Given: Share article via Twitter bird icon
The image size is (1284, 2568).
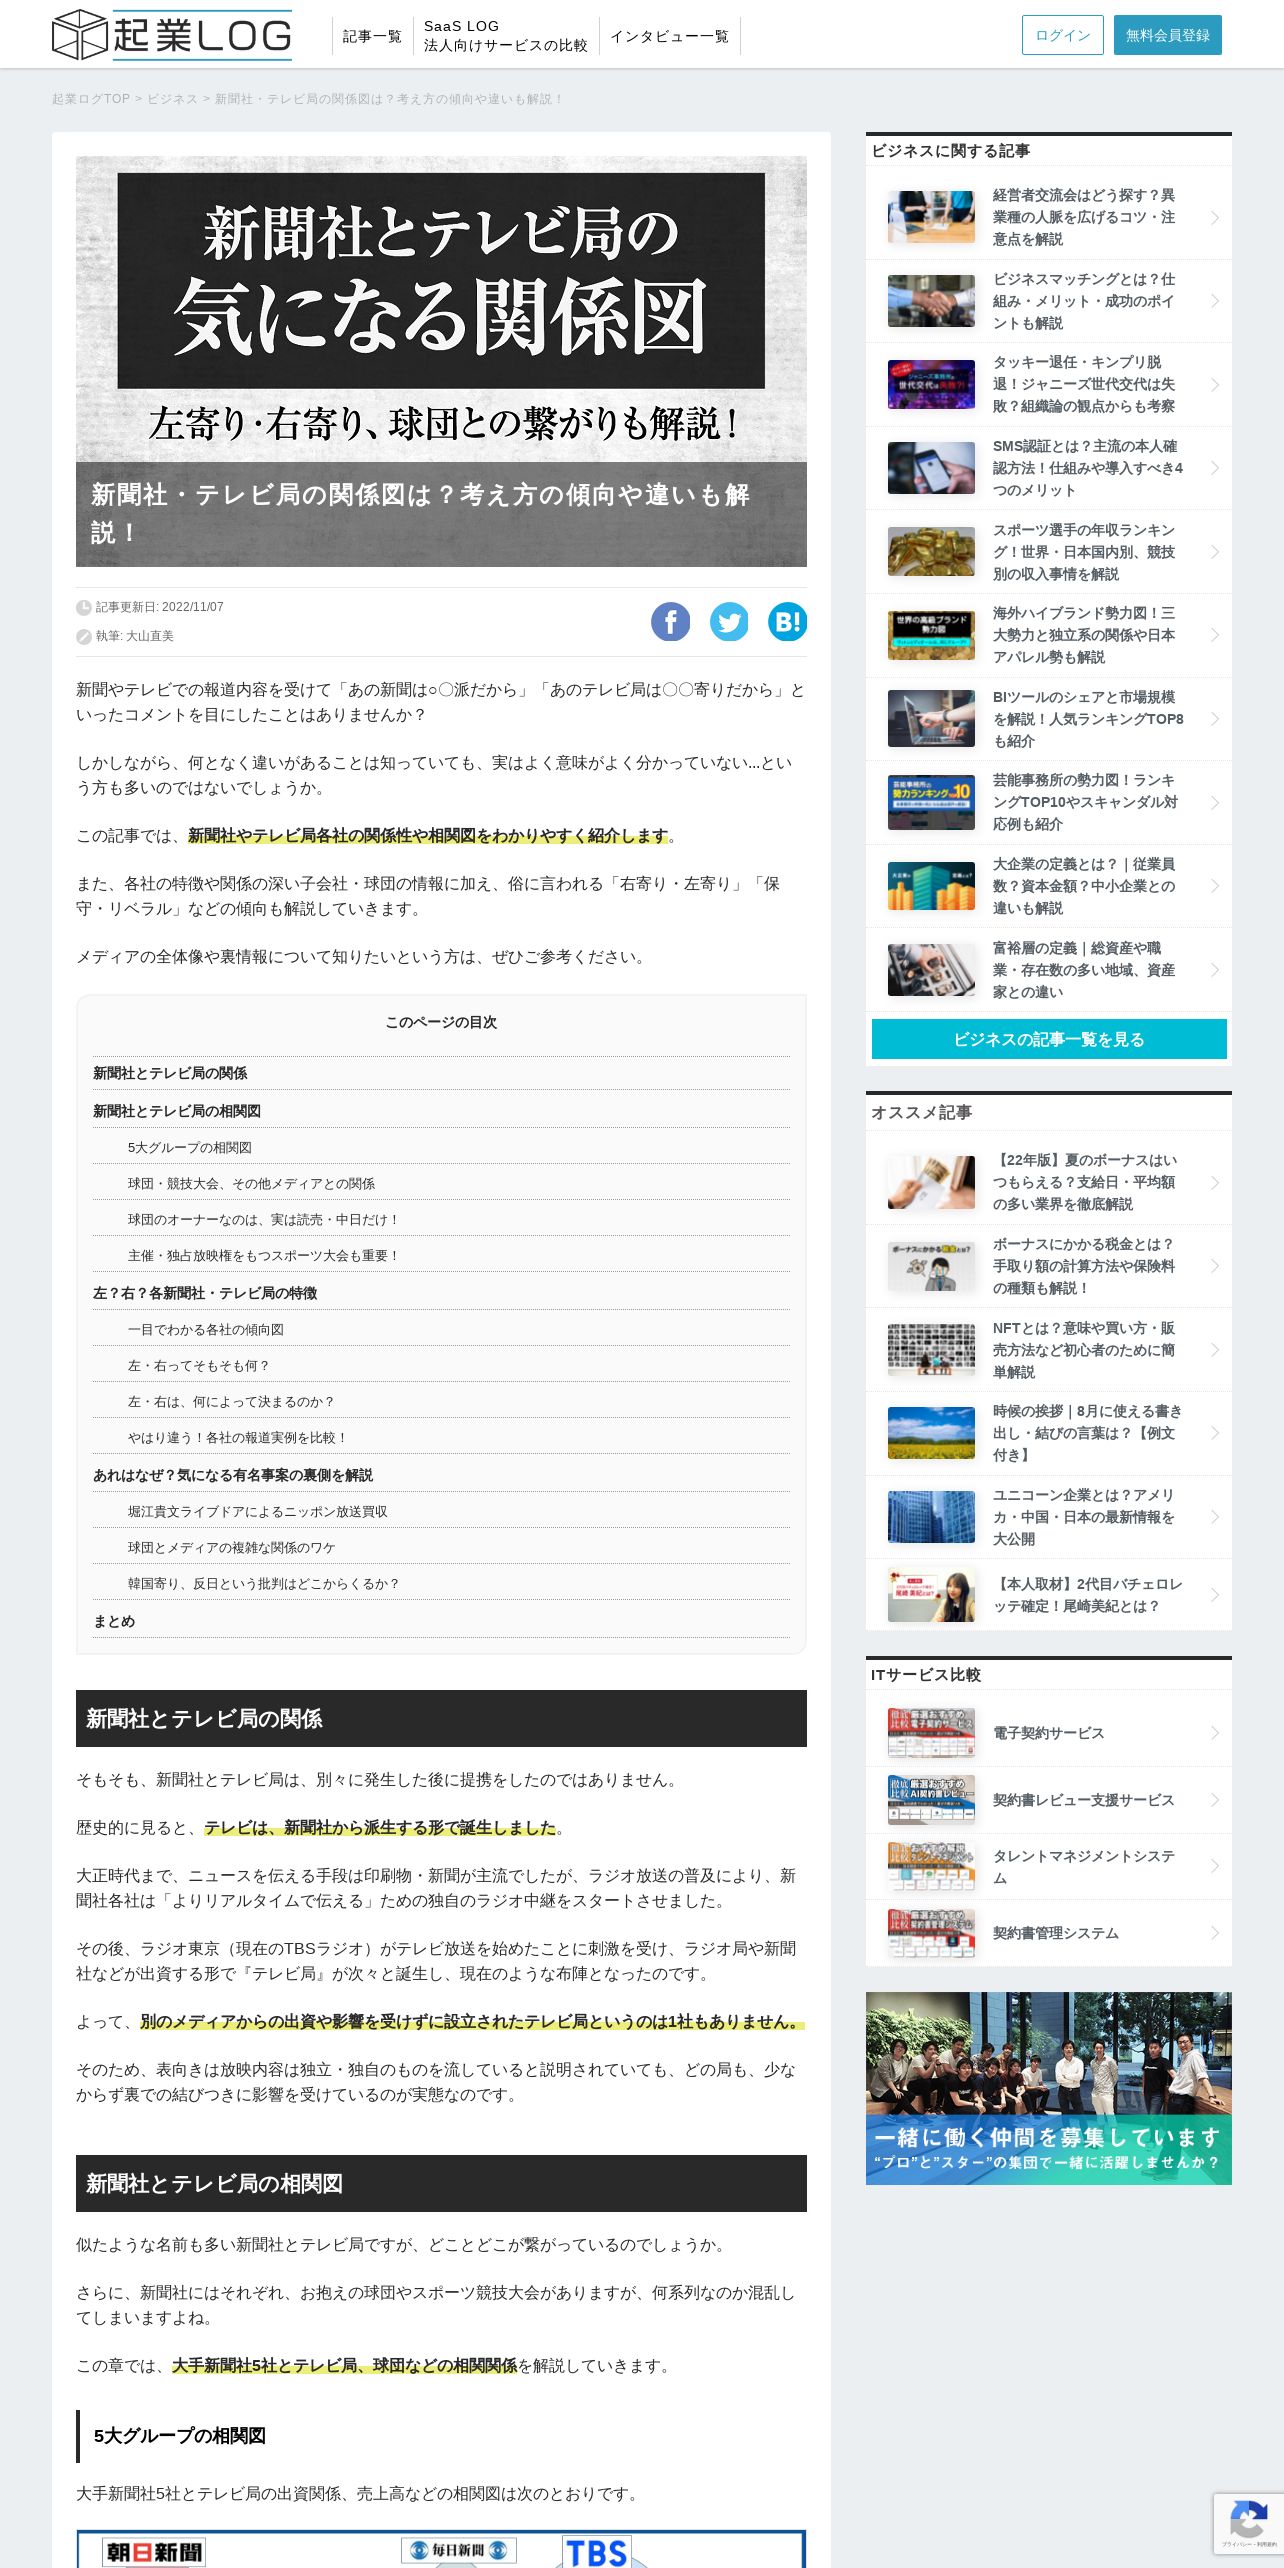Looking at the screenshot, I should coord(729,622).
